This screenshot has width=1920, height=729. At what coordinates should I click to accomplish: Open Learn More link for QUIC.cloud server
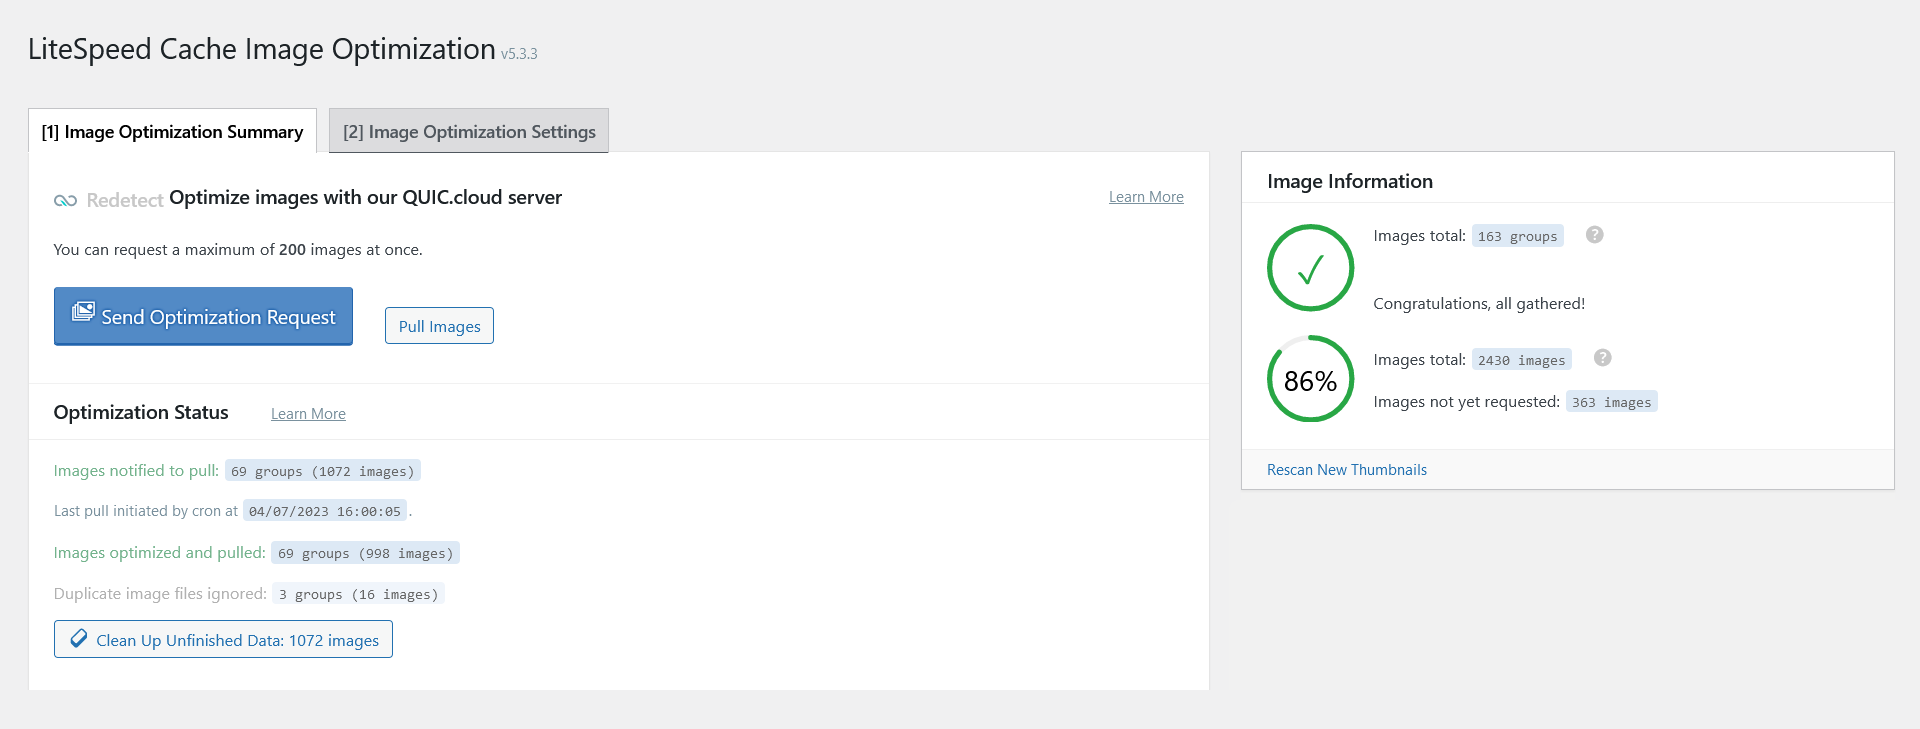point(1146,197)
